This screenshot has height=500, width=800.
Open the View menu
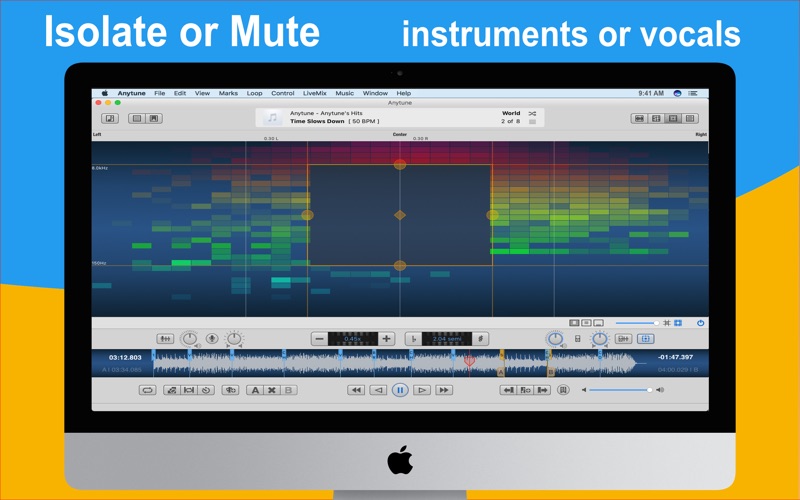[x=203, y=93]
